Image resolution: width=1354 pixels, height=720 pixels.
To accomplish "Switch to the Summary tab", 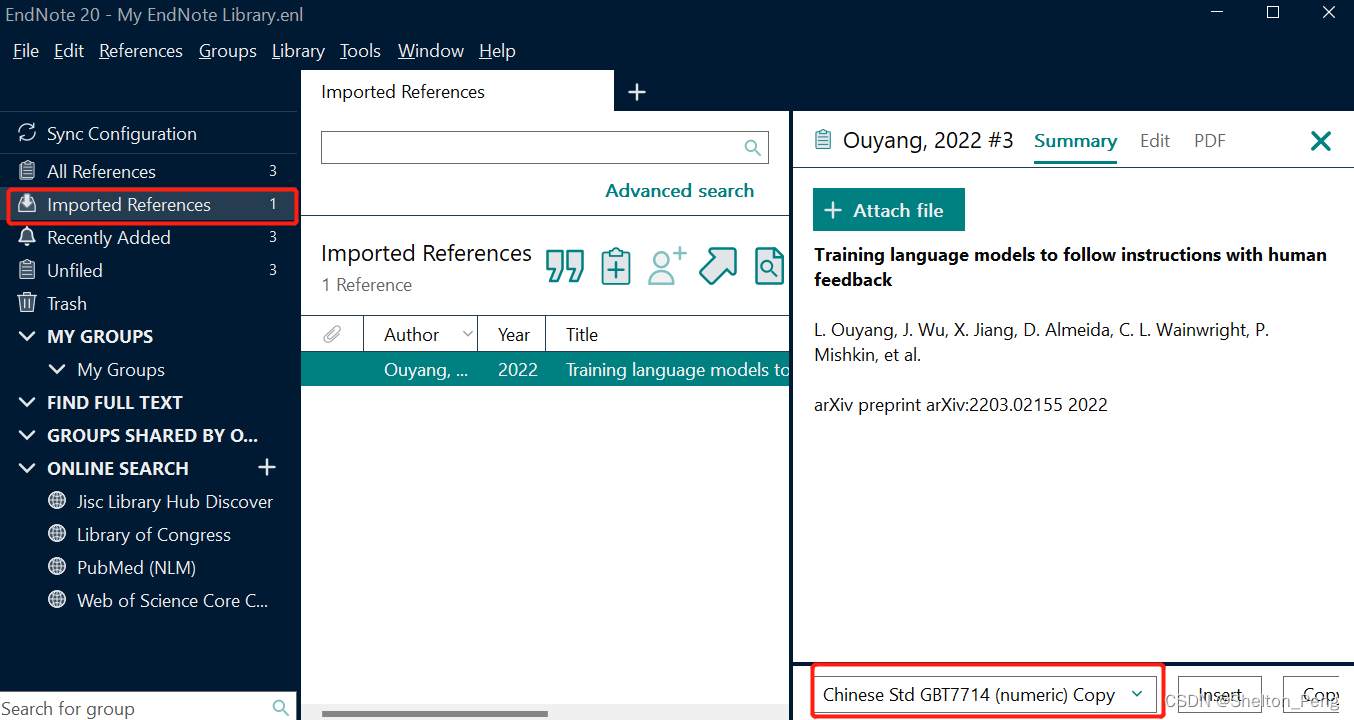I will coord(1075,141).
